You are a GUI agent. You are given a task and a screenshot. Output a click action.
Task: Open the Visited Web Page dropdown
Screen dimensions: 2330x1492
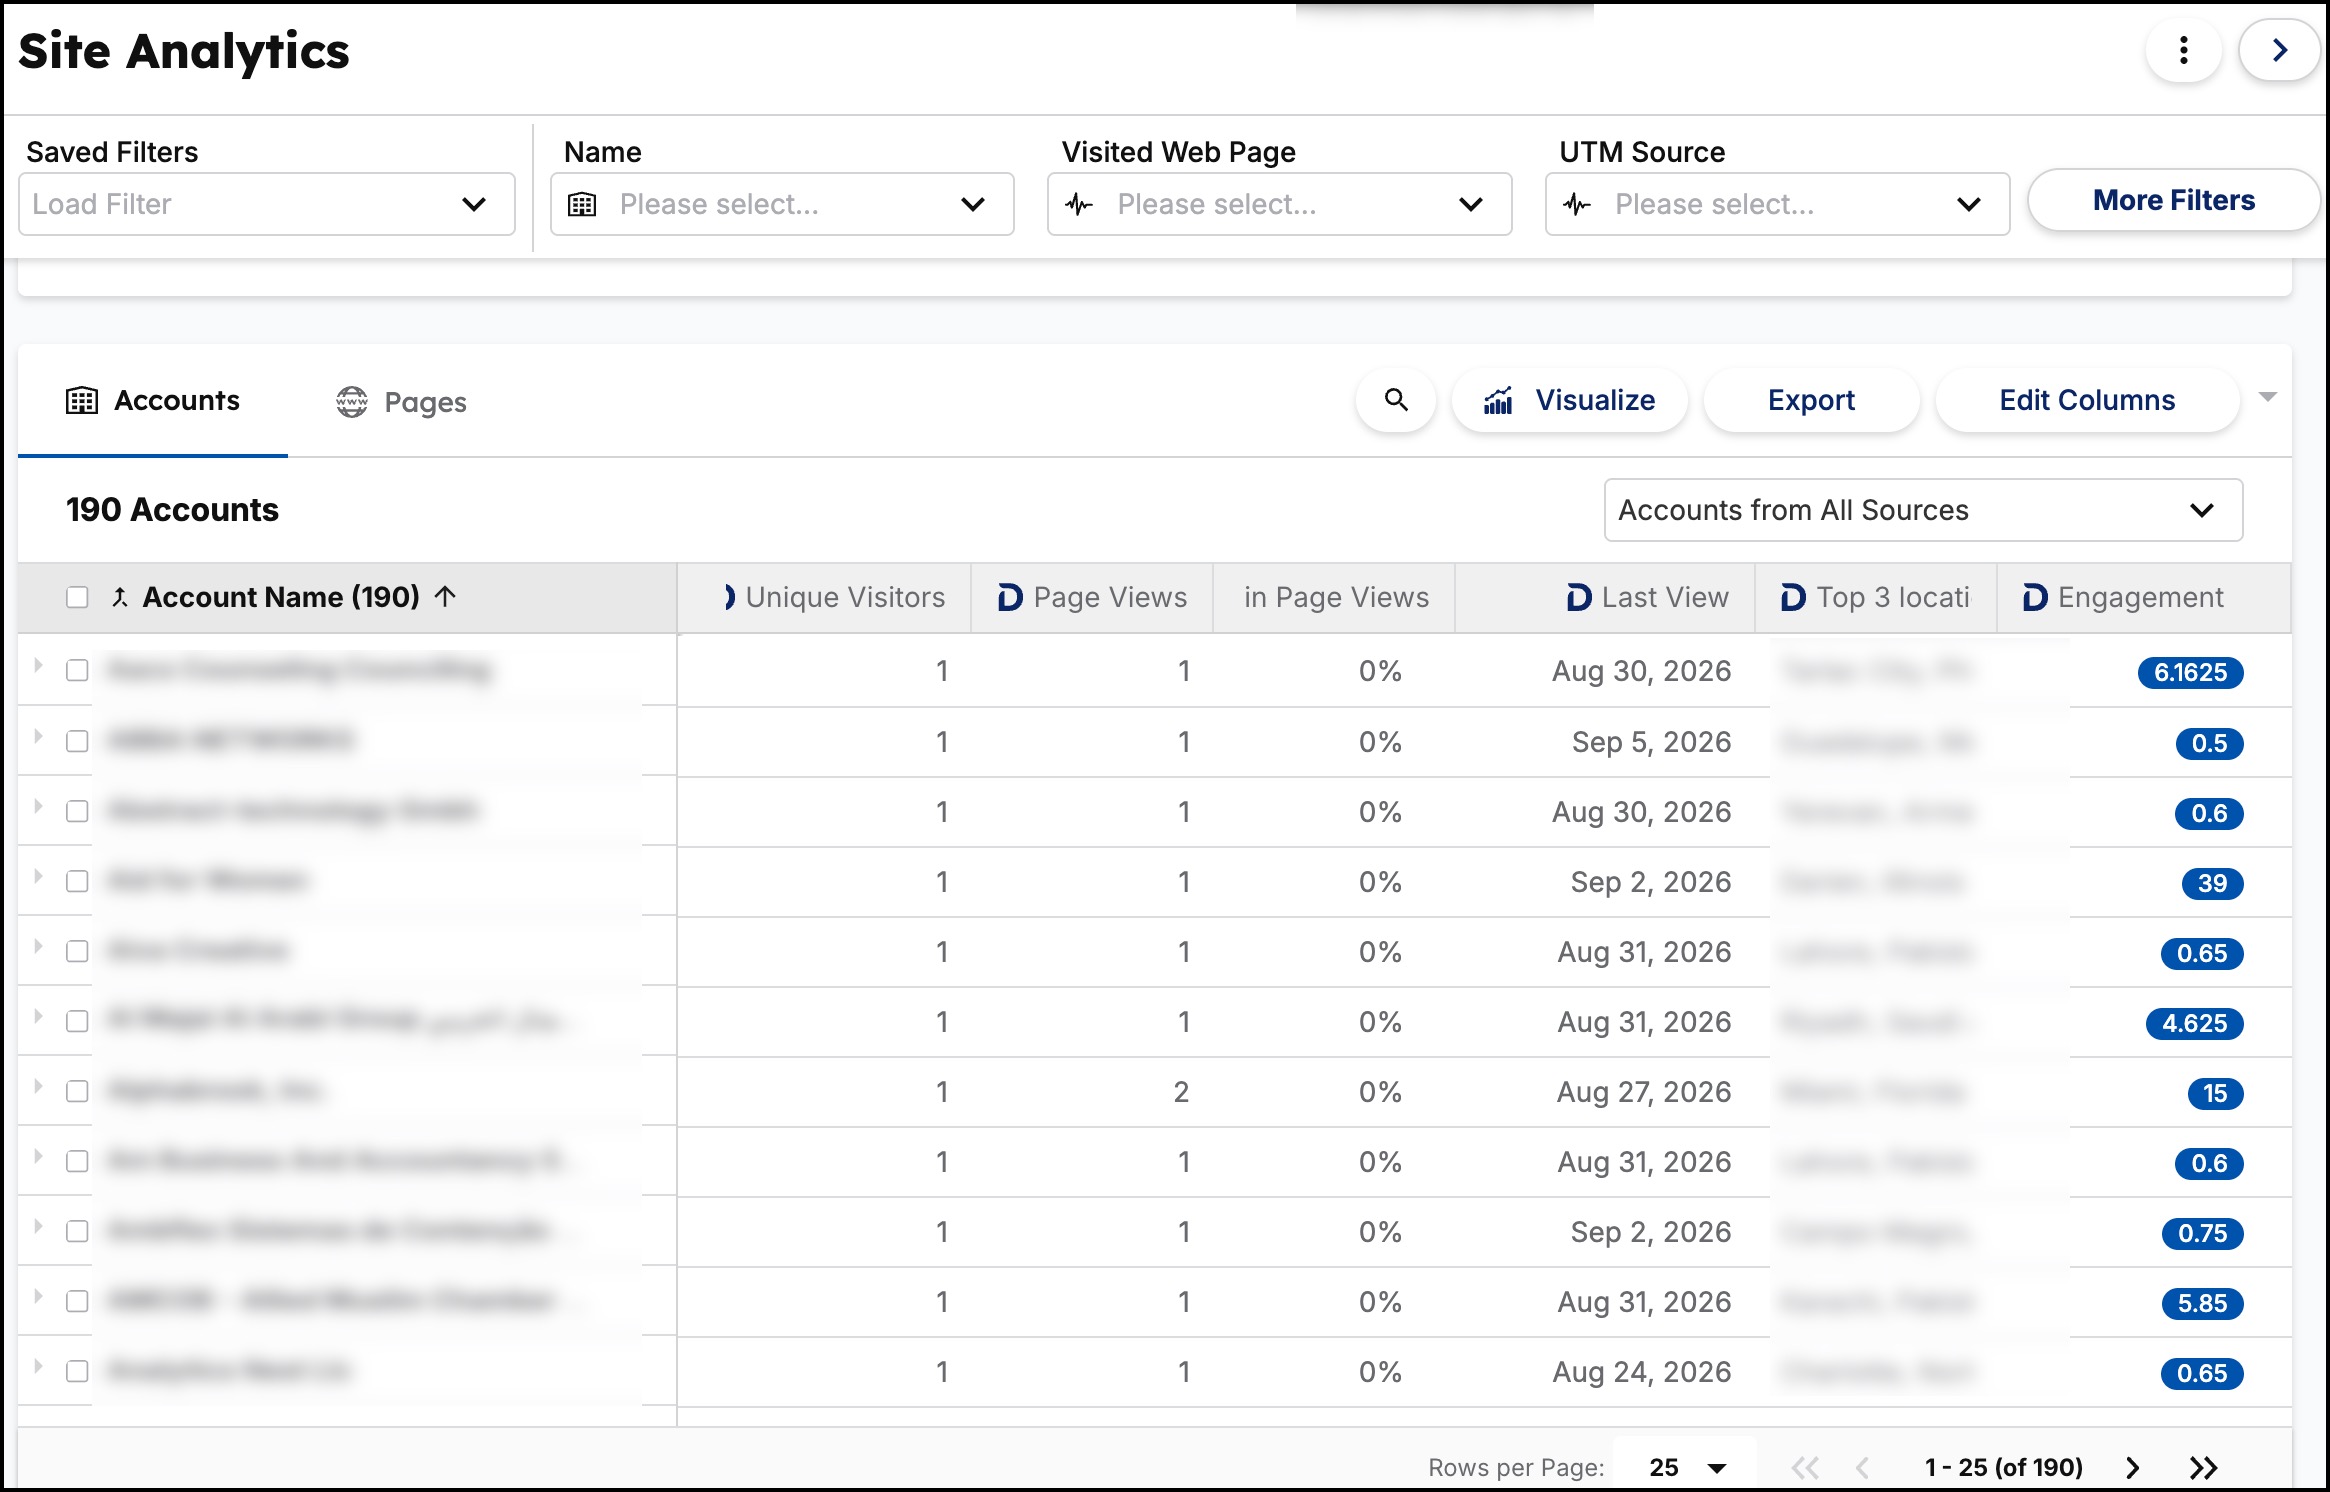point(1279,204)
